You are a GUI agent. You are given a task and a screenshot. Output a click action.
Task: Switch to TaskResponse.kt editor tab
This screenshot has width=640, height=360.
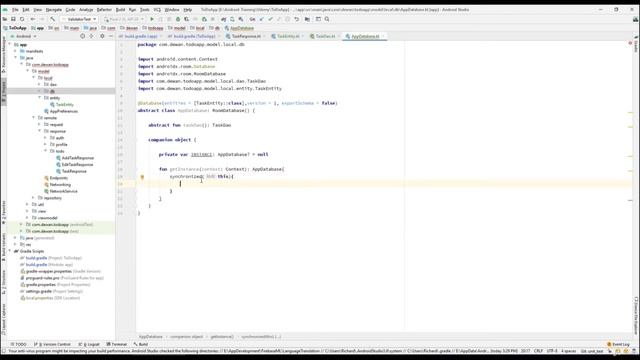(x=246, y=36)
